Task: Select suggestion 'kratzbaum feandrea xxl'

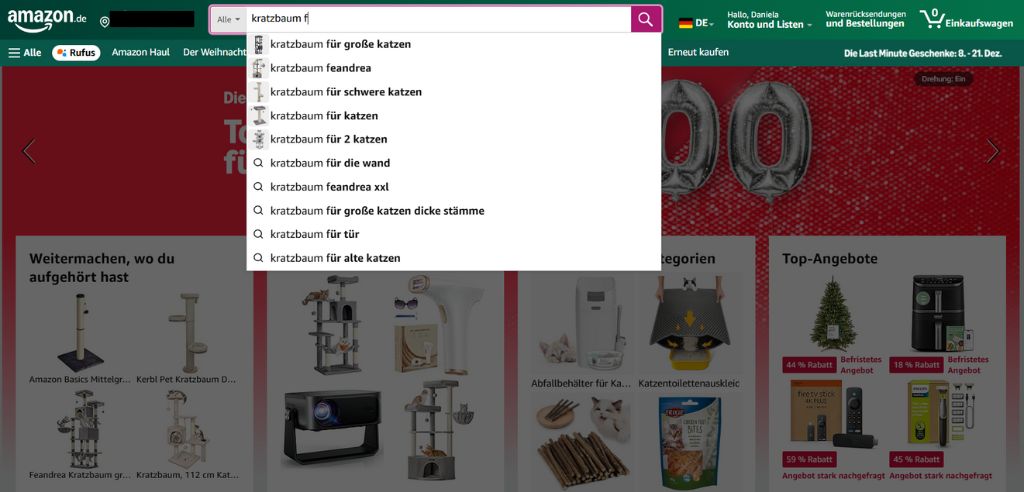Action: coord(454,187)
